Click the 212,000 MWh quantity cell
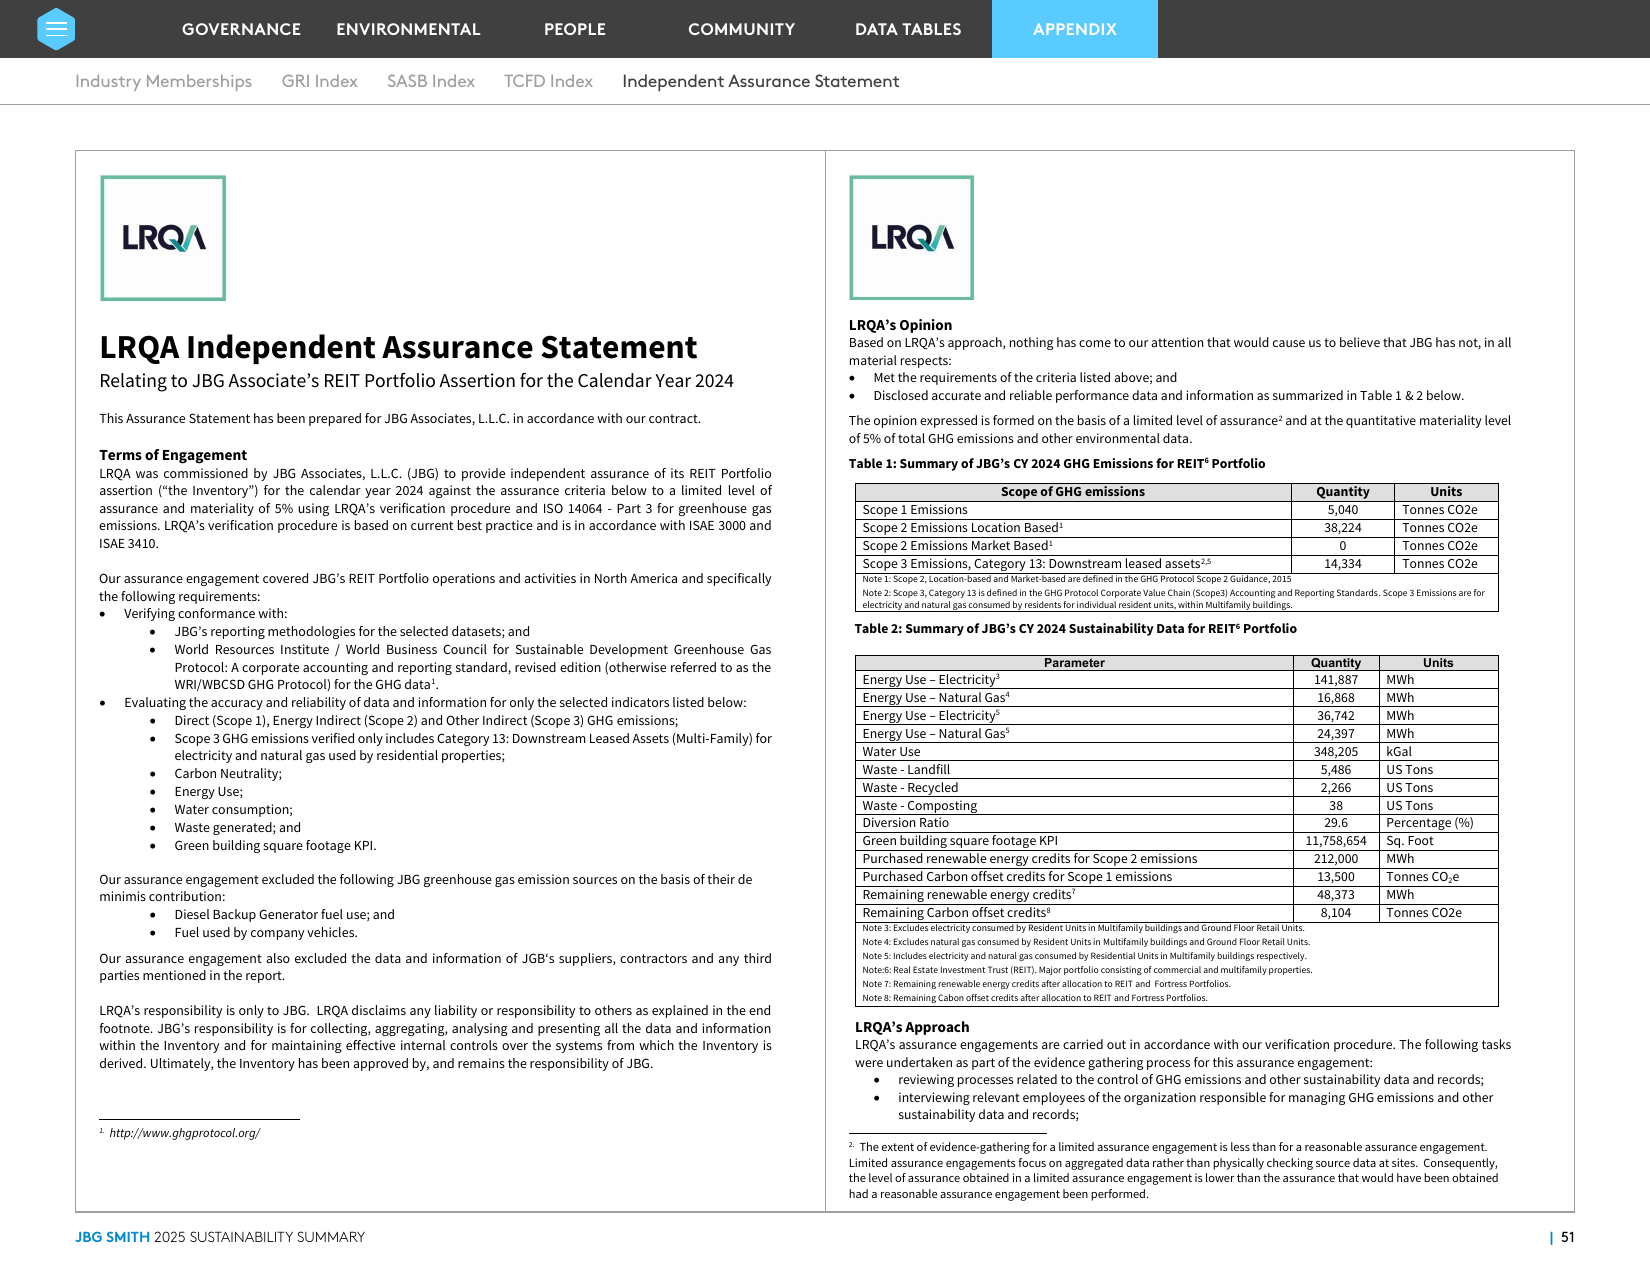The height and width of the screenshot is (1275, 1650). pos(1335,859)
